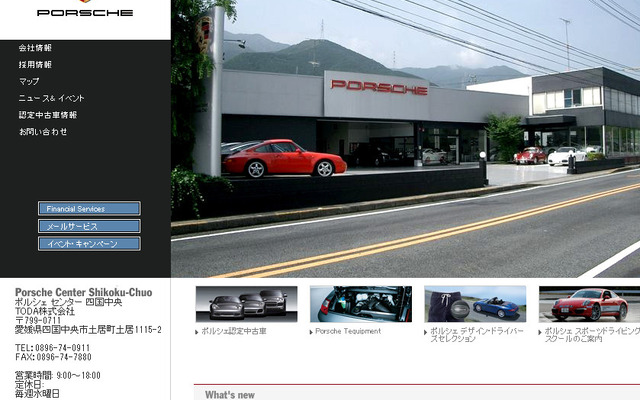Follow the ポルシェ スポーツドライビングスクール link
Image resolution: width=640 pixels, height=400 pixels.
coord(592,335)
